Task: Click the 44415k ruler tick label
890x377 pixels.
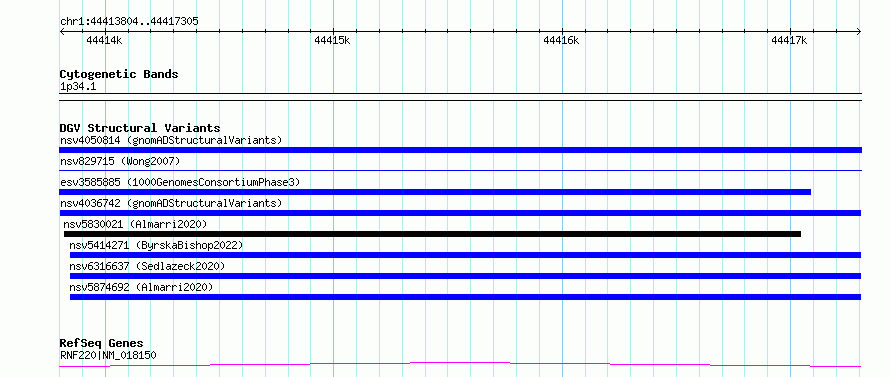Action: 332,40
